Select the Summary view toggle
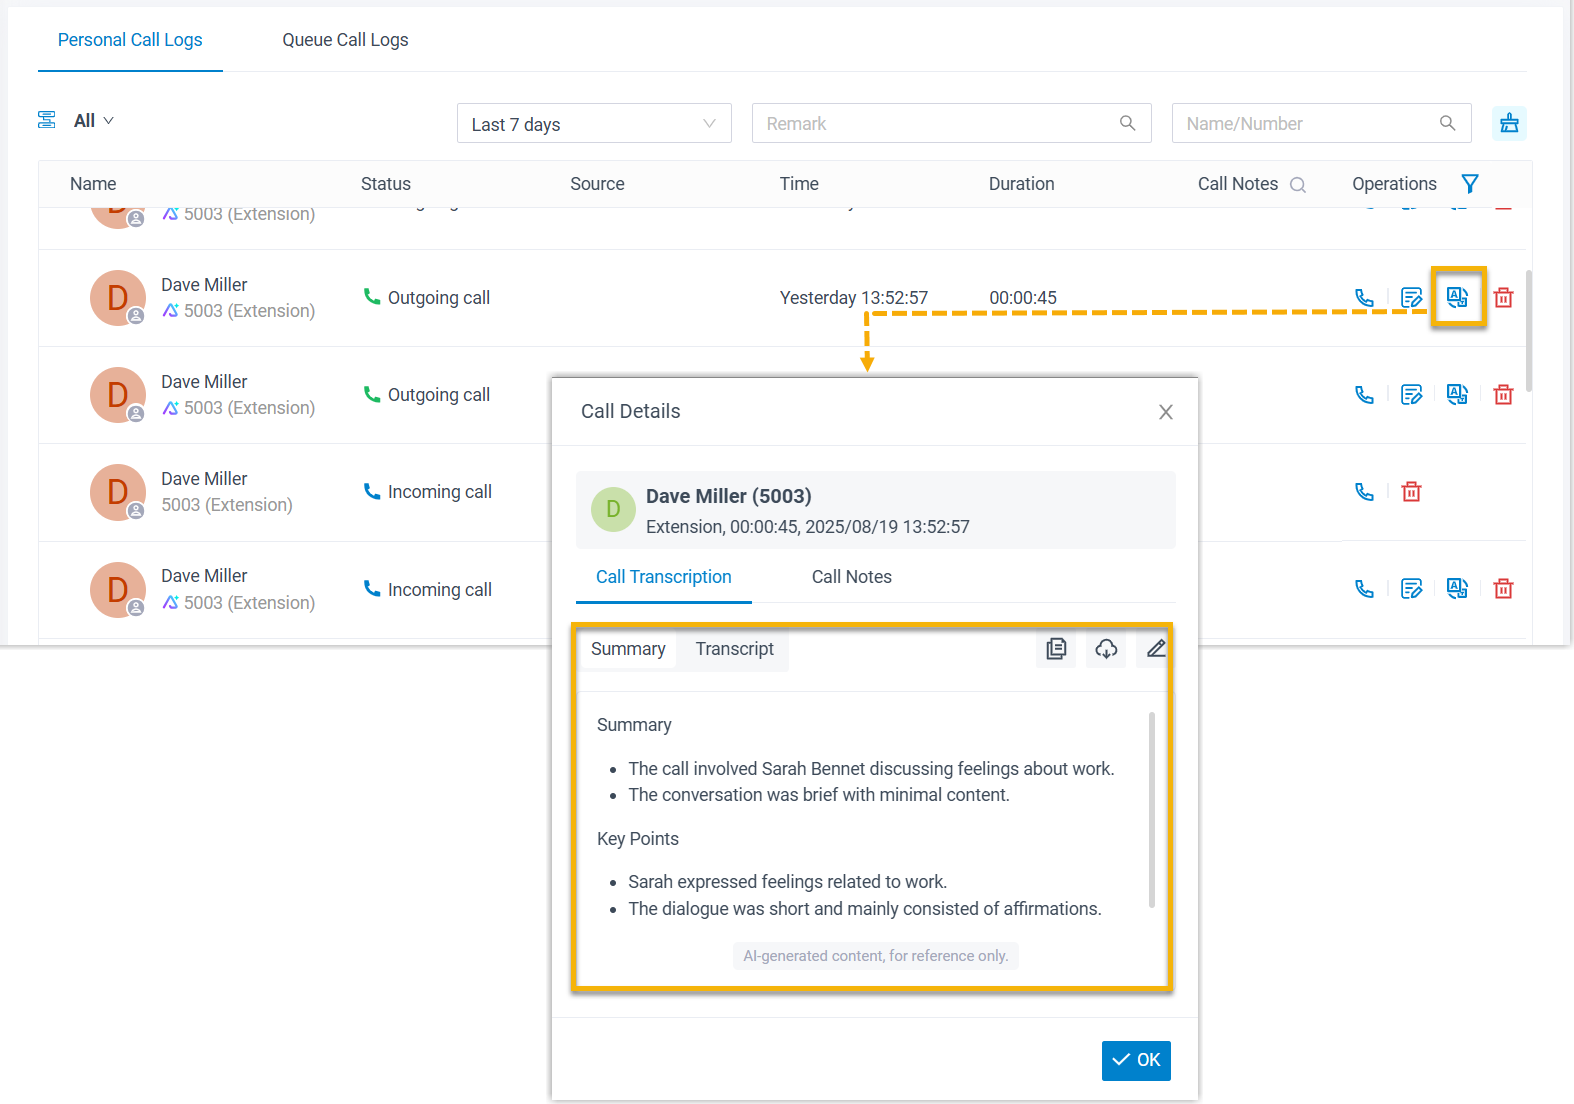This screenshot has height=1104, width=1574. pyautogui.click(x=628, y=649)
